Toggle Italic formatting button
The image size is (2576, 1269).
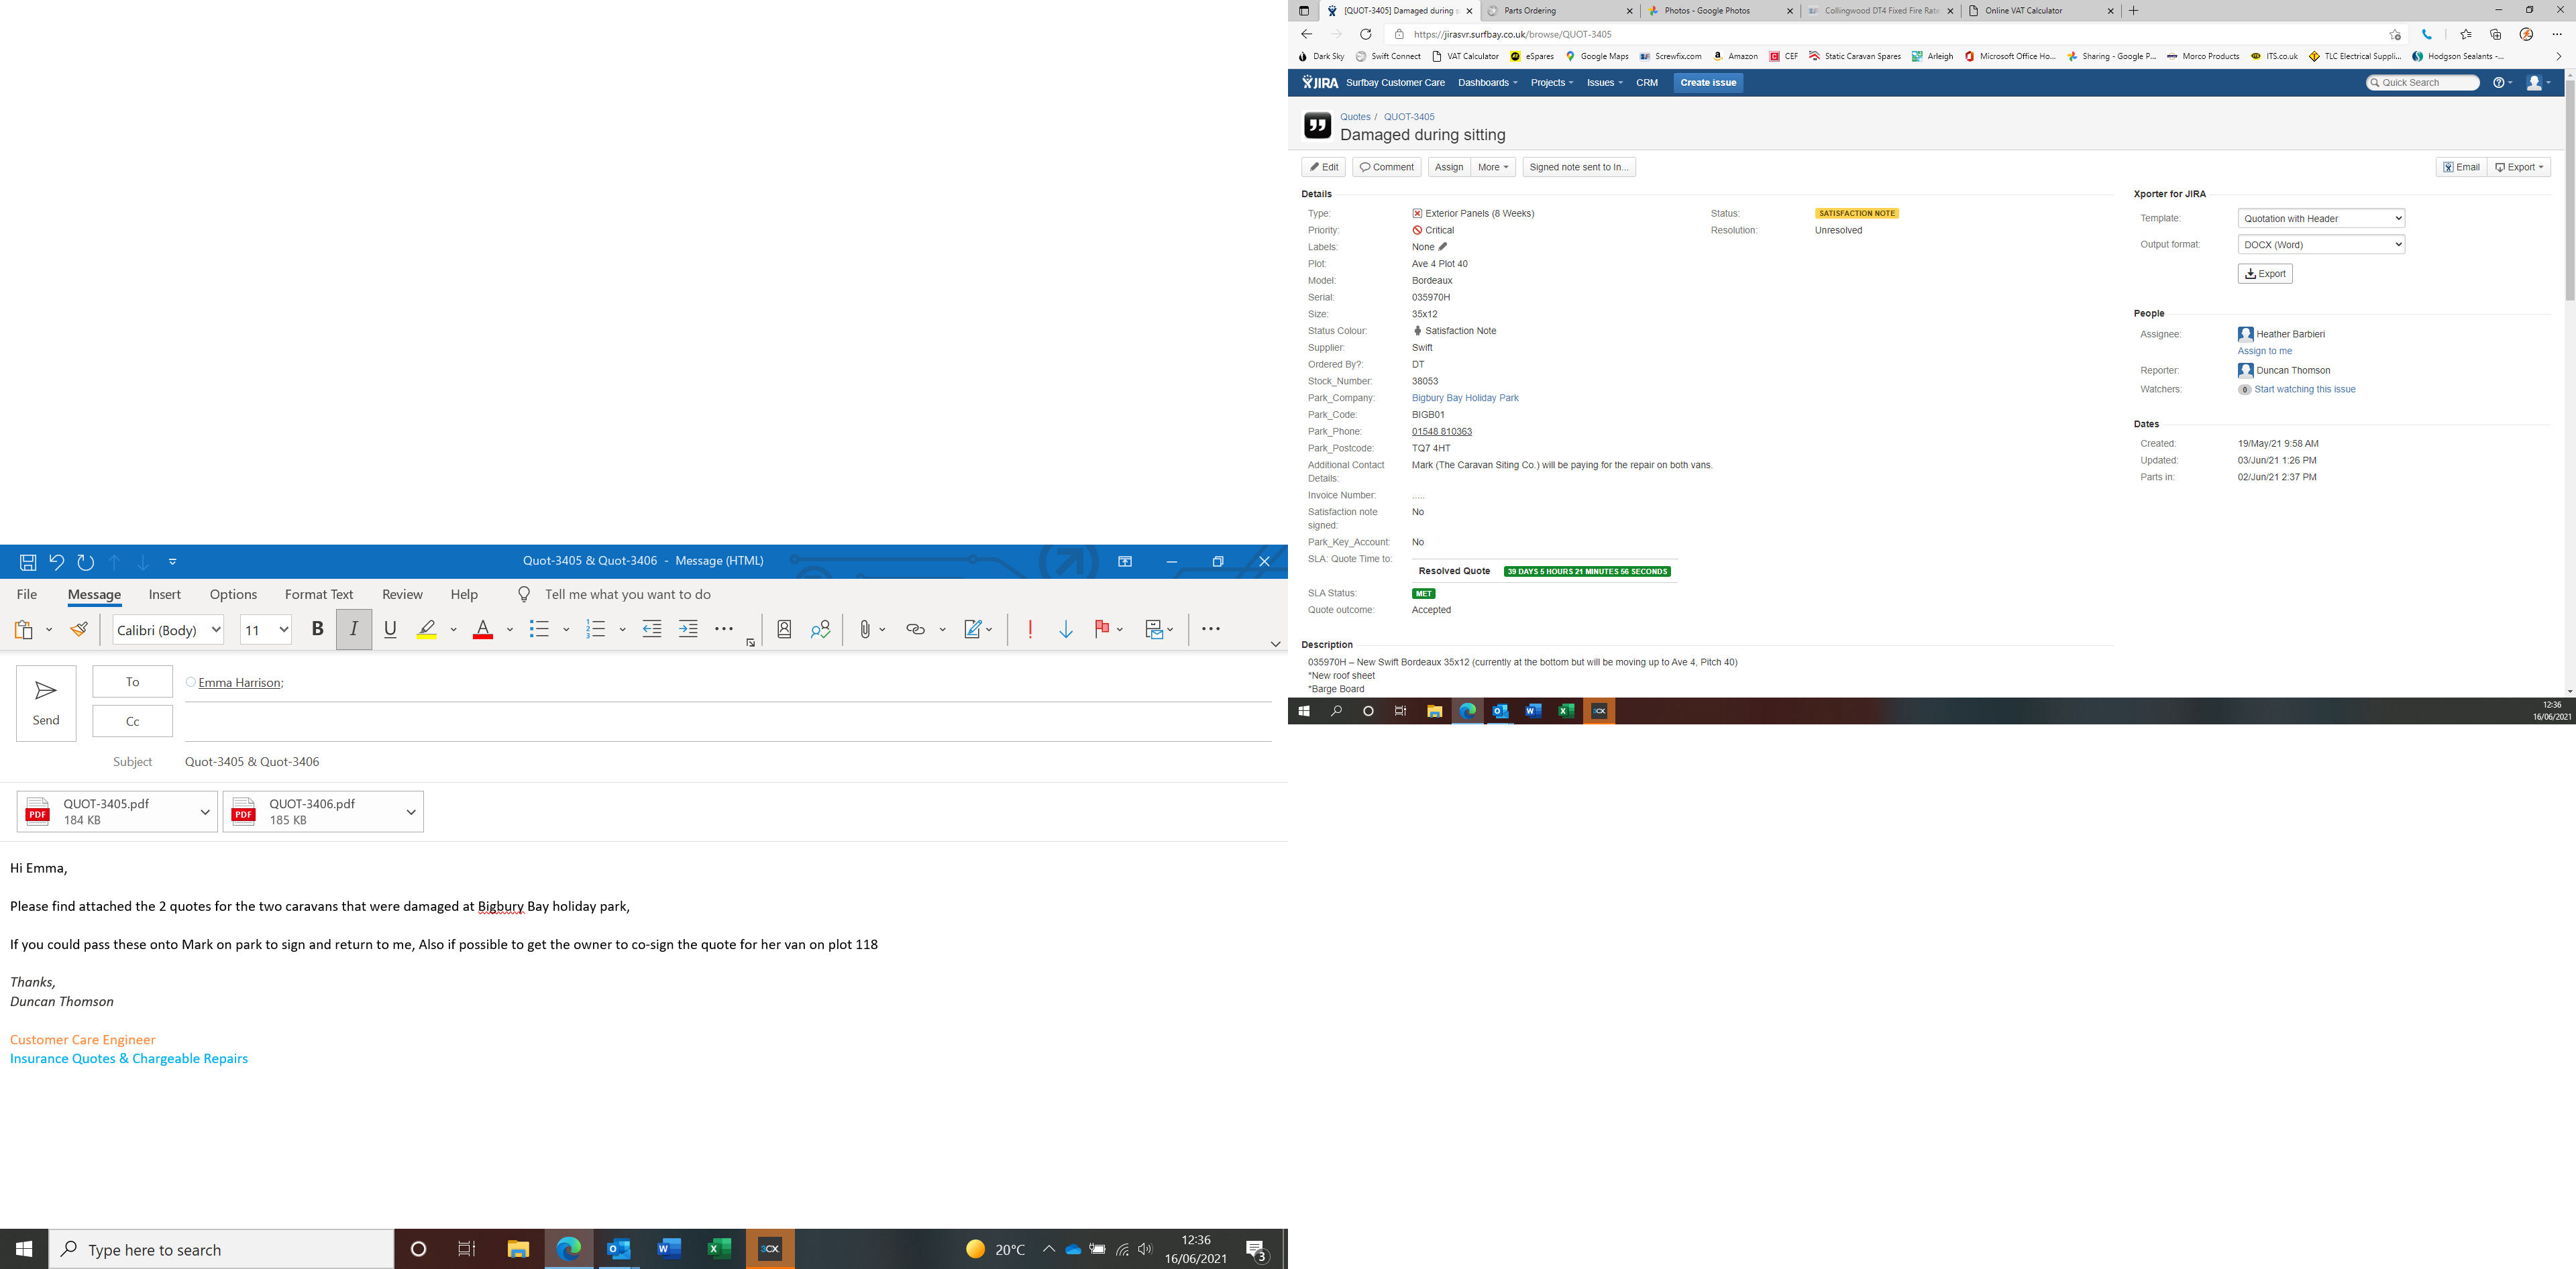[x=354, y=629]
